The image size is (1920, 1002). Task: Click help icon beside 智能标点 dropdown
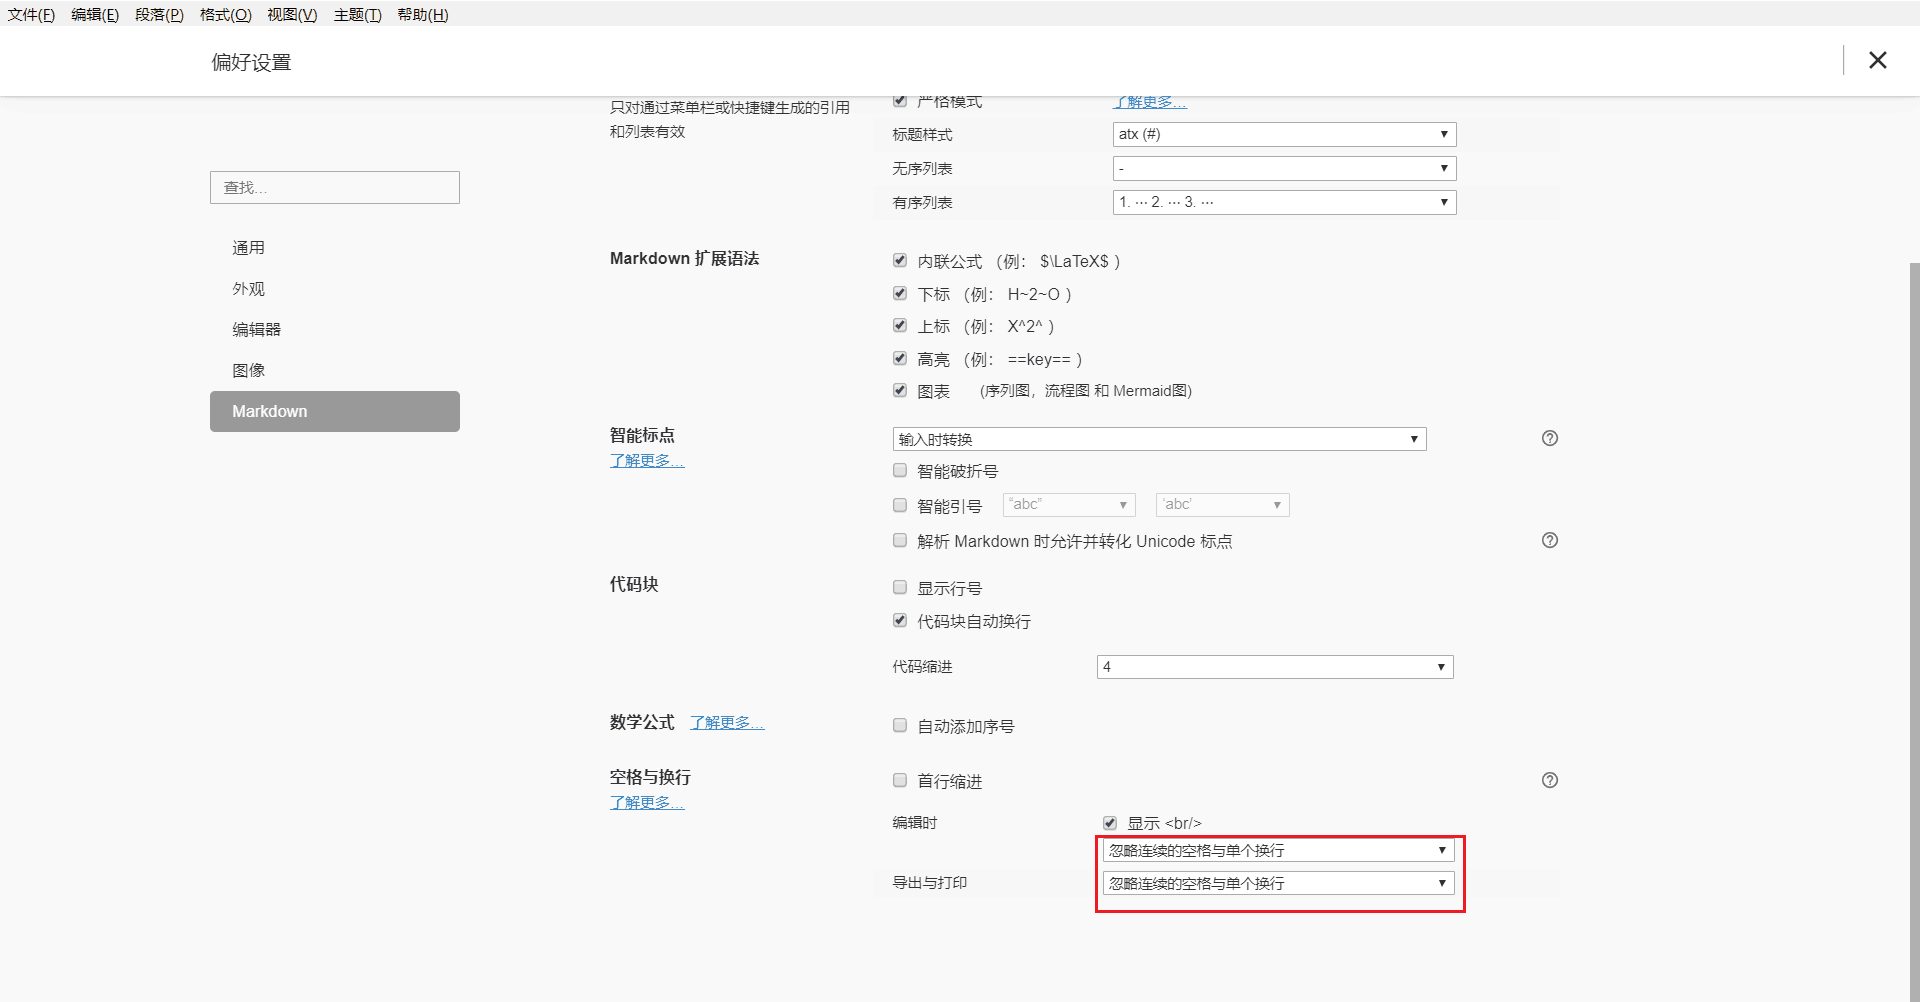[x=1549, y=438]
